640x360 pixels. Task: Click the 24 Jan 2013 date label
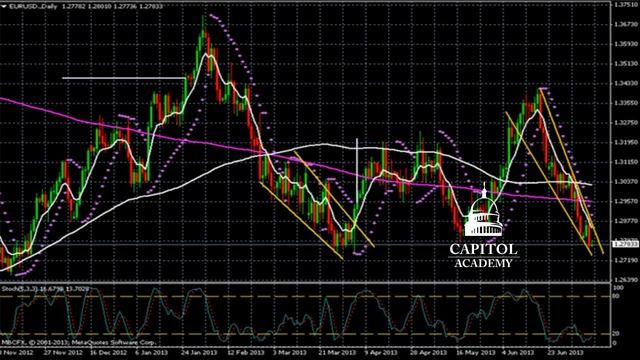pyautogui.click(x=199, y=353)
